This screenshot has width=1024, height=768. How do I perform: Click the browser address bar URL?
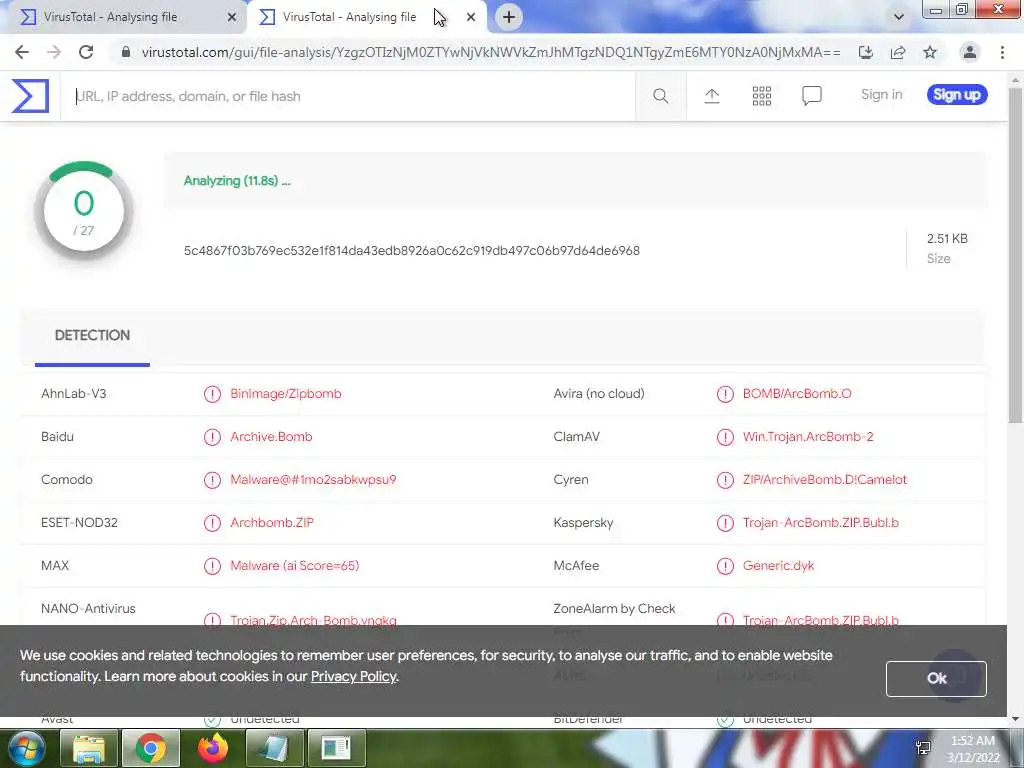tap(491, 52)
